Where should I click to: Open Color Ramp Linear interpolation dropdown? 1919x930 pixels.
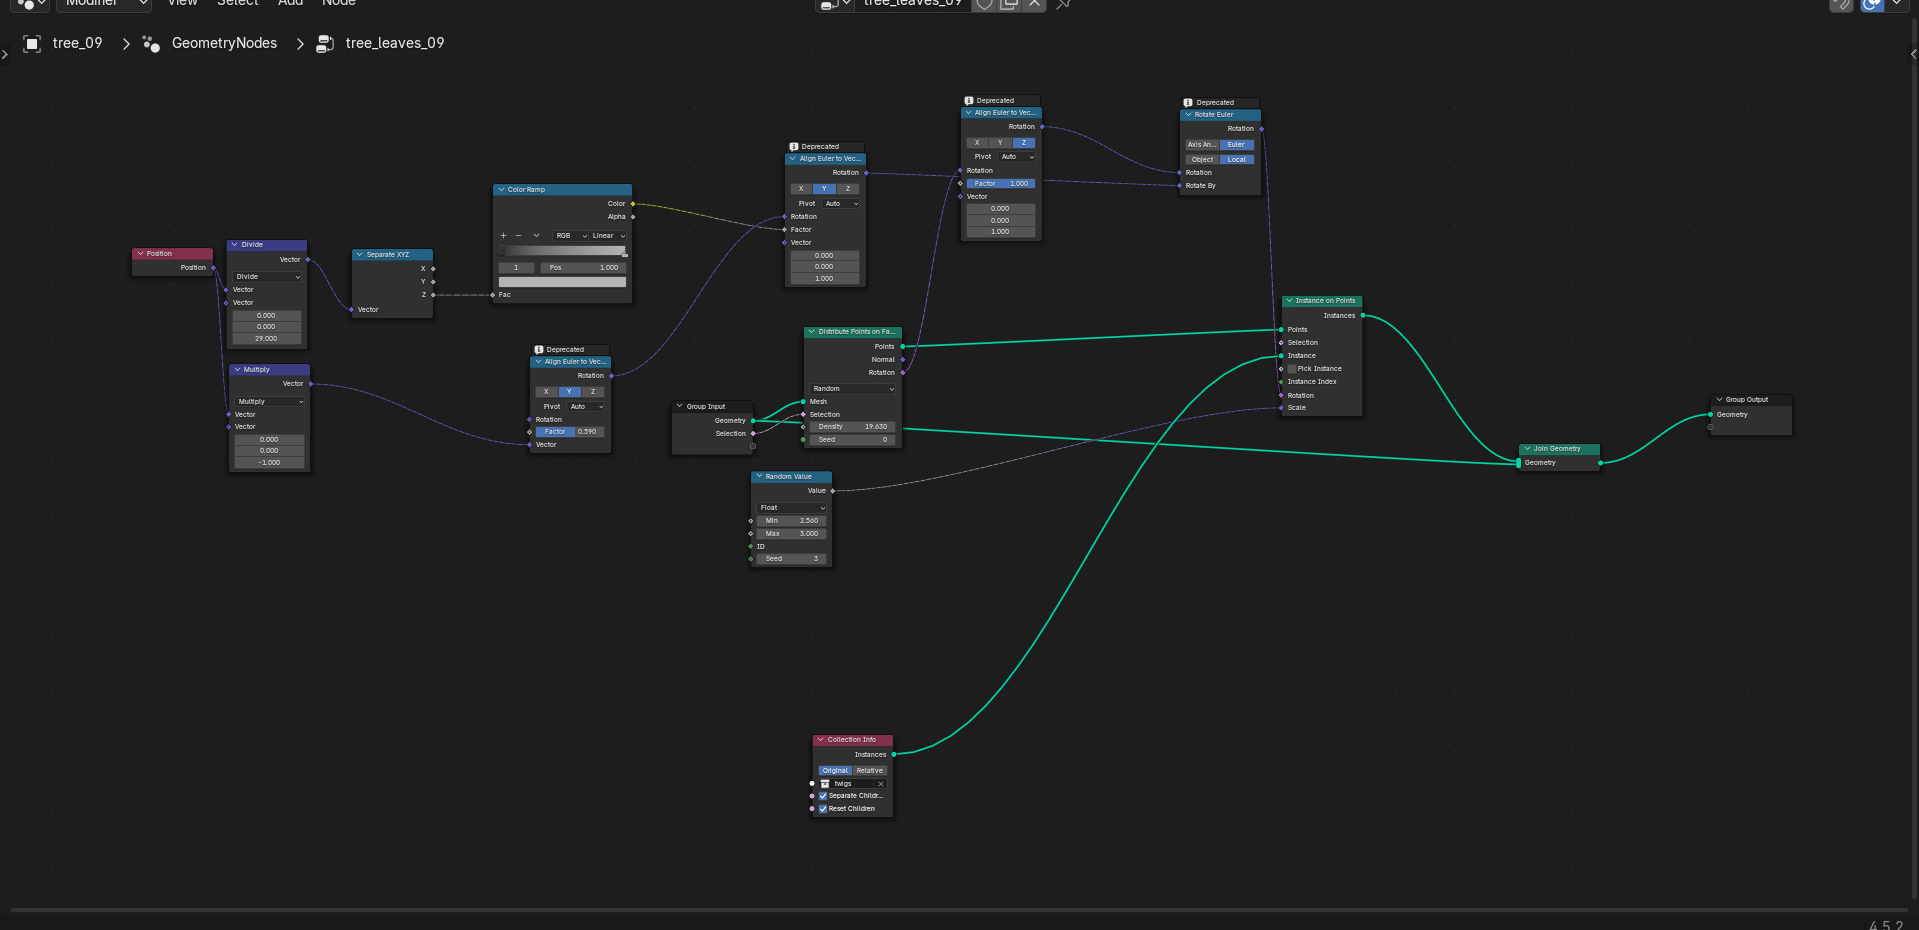608,236
